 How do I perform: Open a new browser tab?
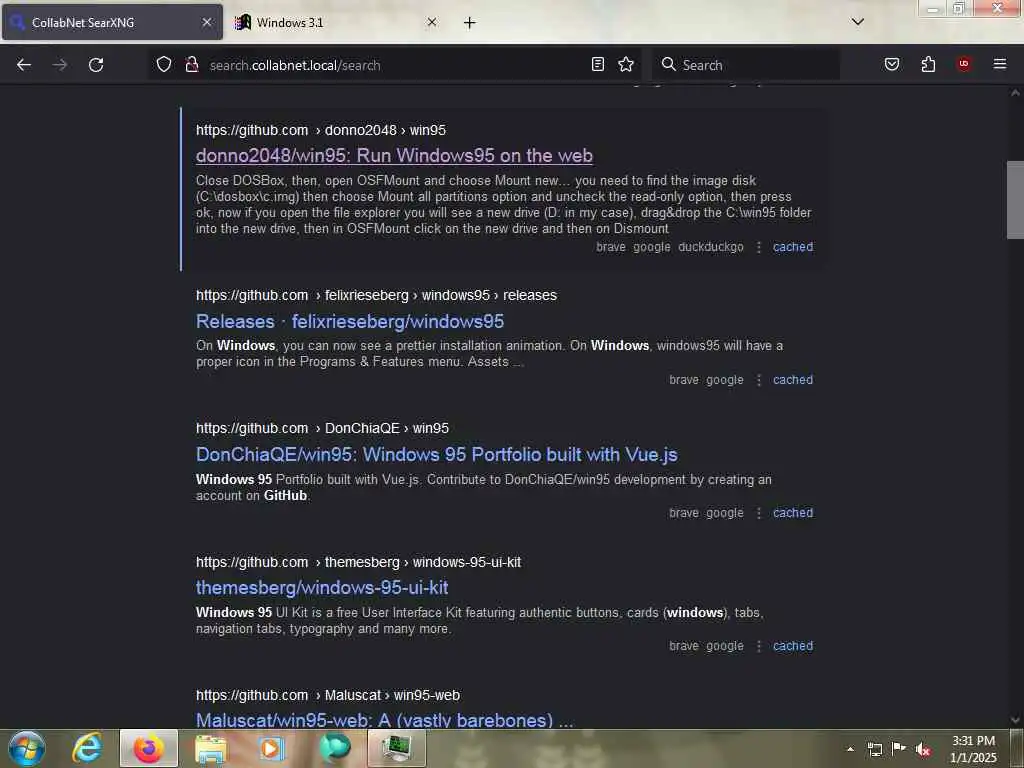click(470, 23)
